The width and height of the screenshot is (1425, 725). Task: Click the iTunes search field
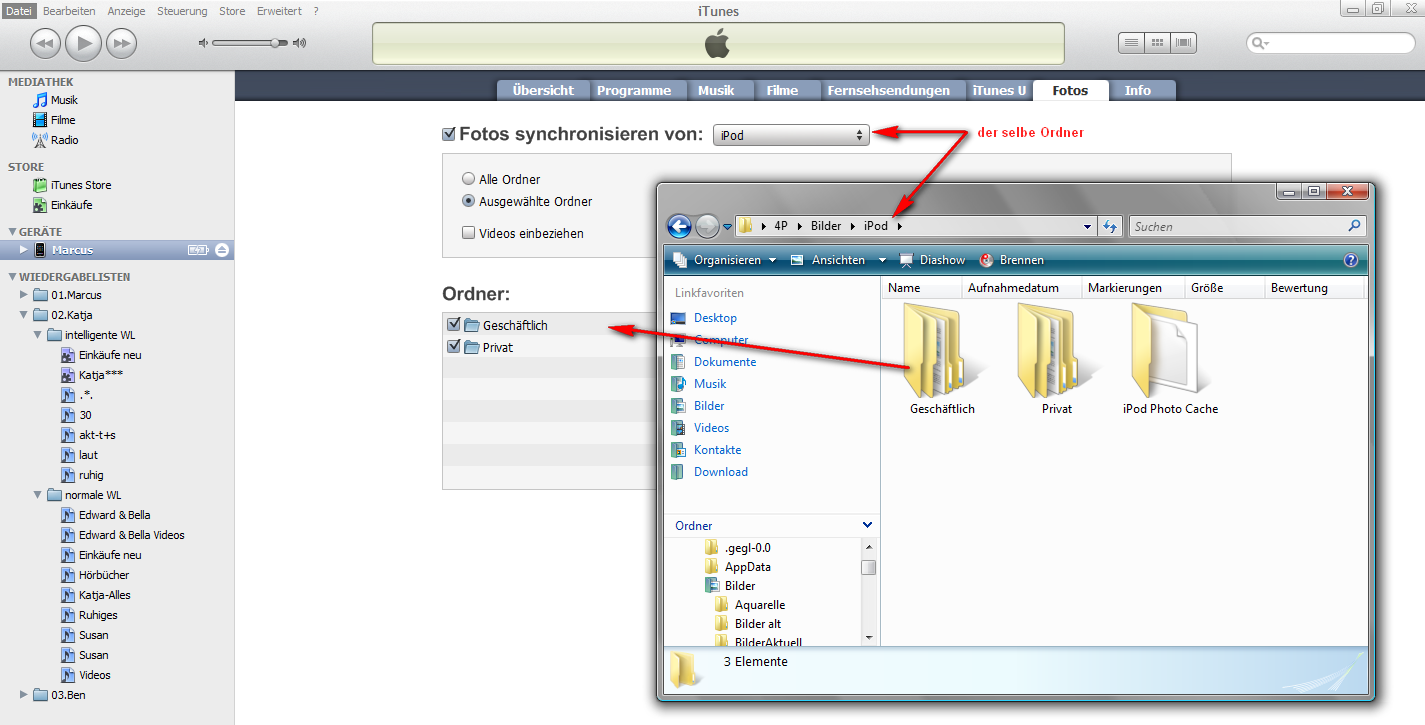pos(1330,43)
